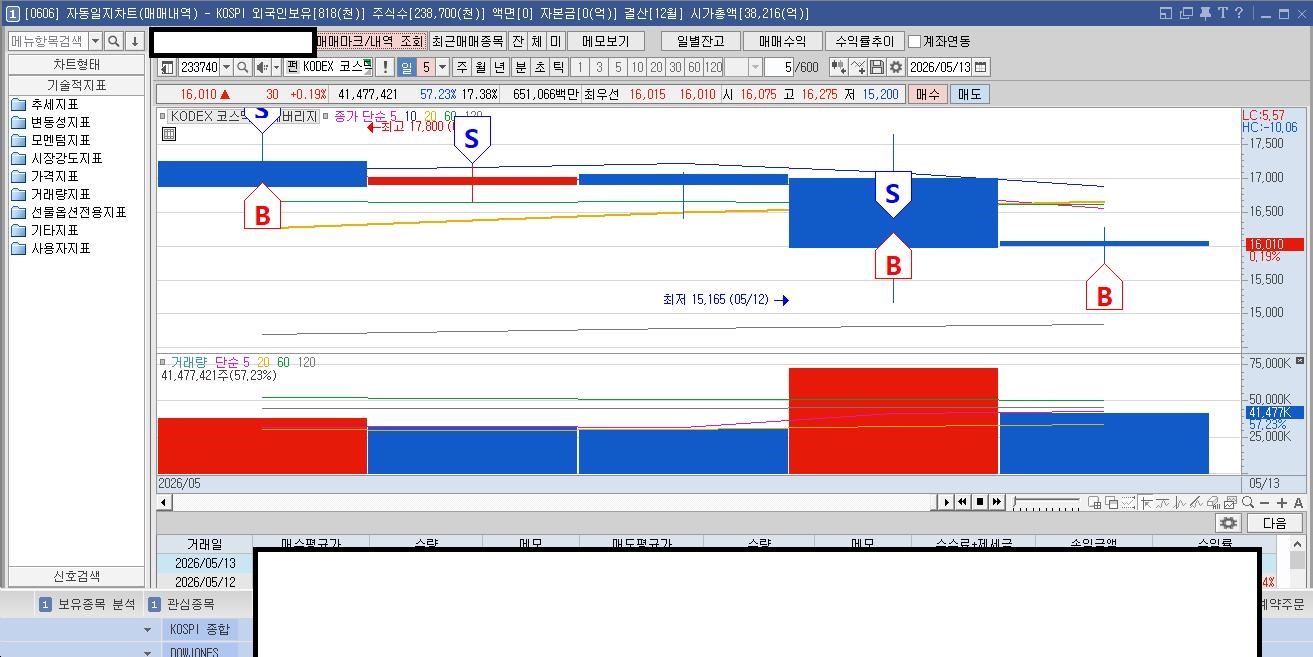
Task: Select the daily 일 chart period
Action: tap(407, 67)
